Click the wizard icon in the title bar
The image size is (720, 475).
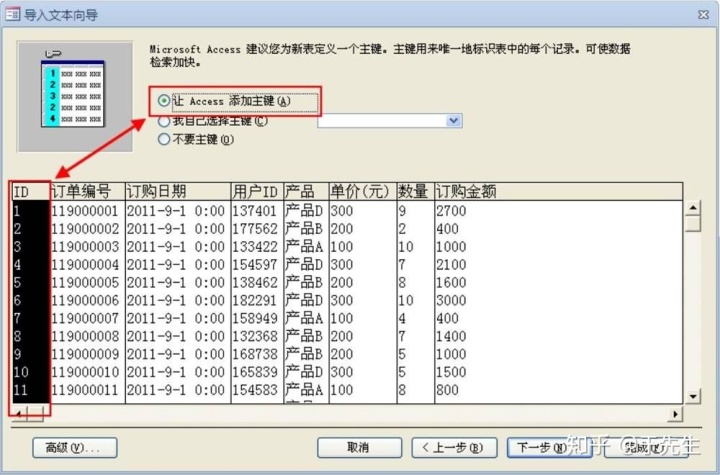12,14
